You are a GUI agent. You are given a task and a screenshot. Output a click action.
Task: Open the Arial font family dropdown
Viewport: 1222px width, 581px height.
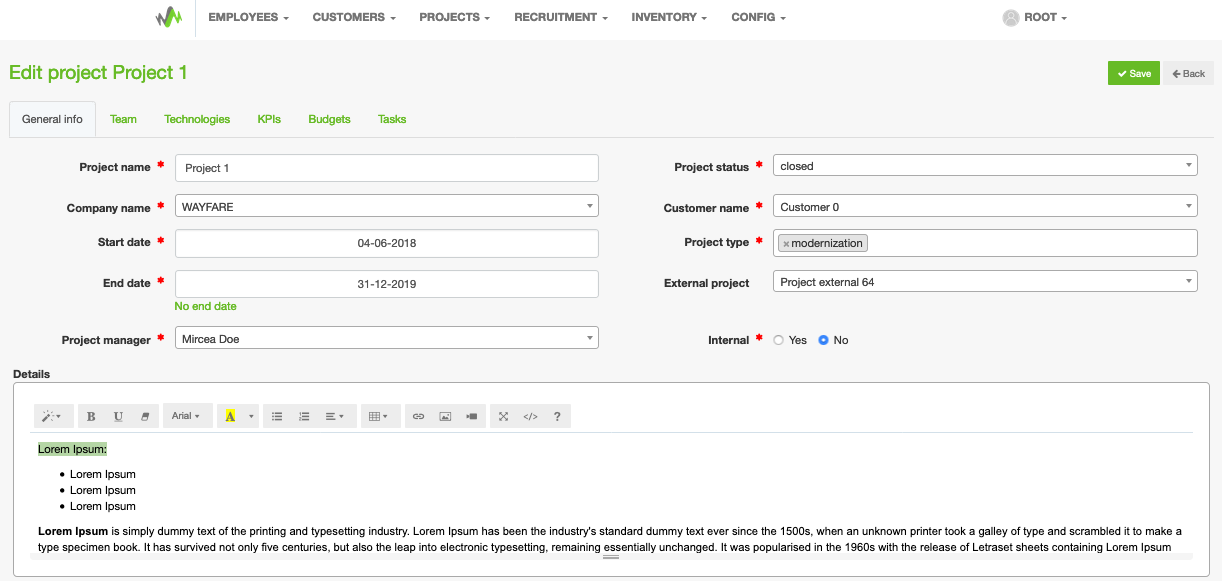pyautogui.click(x=186, y=416)
